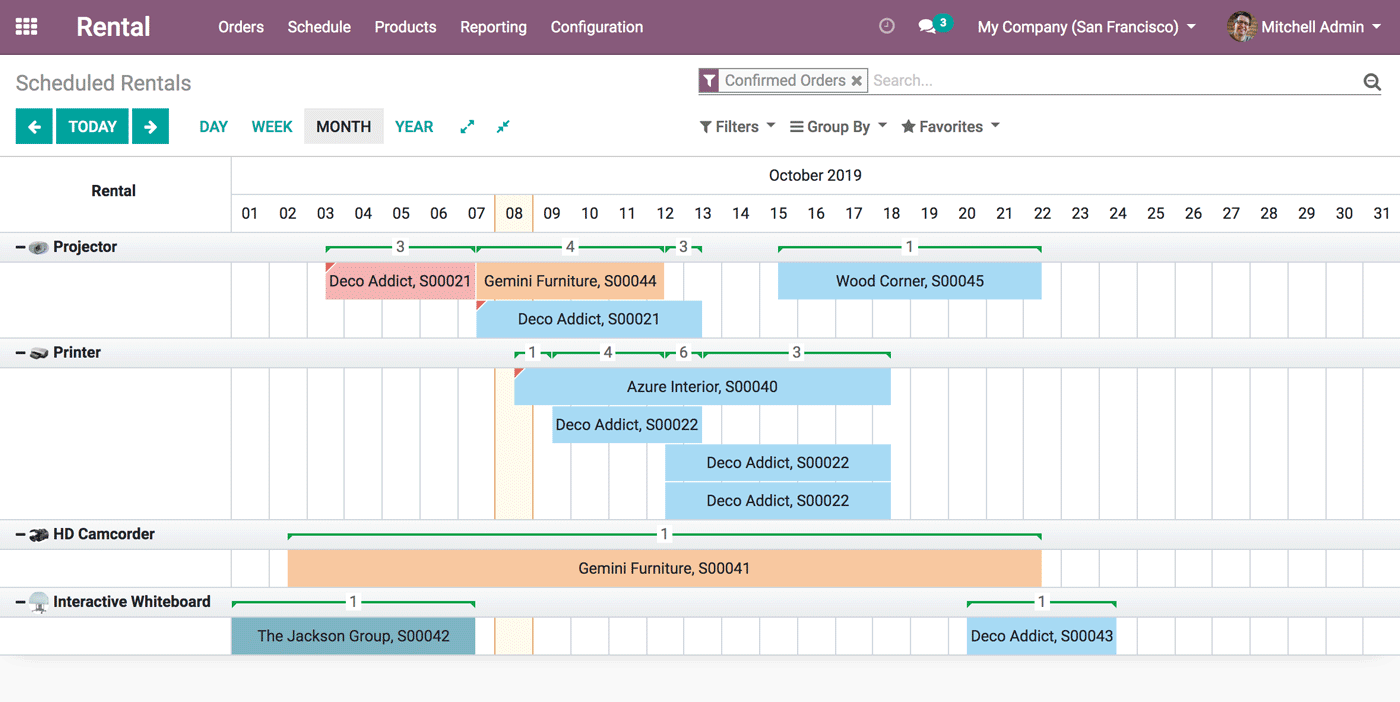Open the Reporting menu
The height and width of the screenshot is (702, 1400).
point(493,27)
